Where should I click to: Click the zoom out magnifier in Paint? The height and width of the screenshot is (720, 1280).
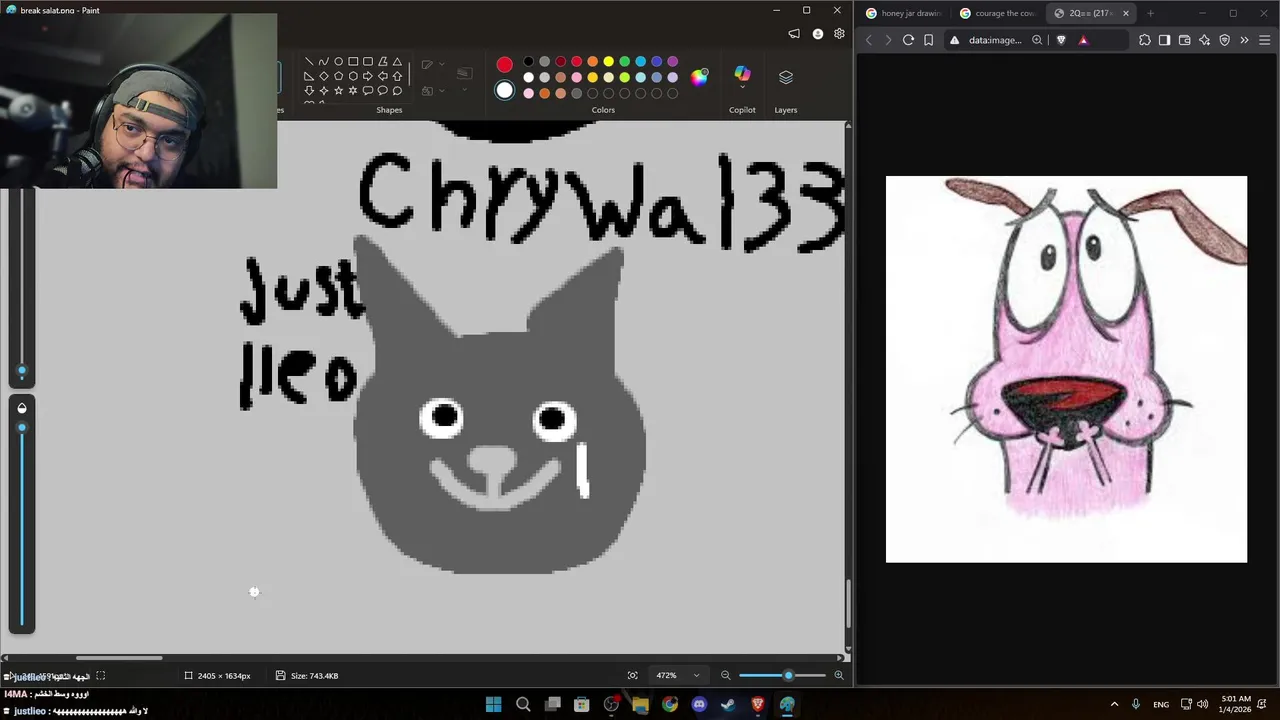726,676
